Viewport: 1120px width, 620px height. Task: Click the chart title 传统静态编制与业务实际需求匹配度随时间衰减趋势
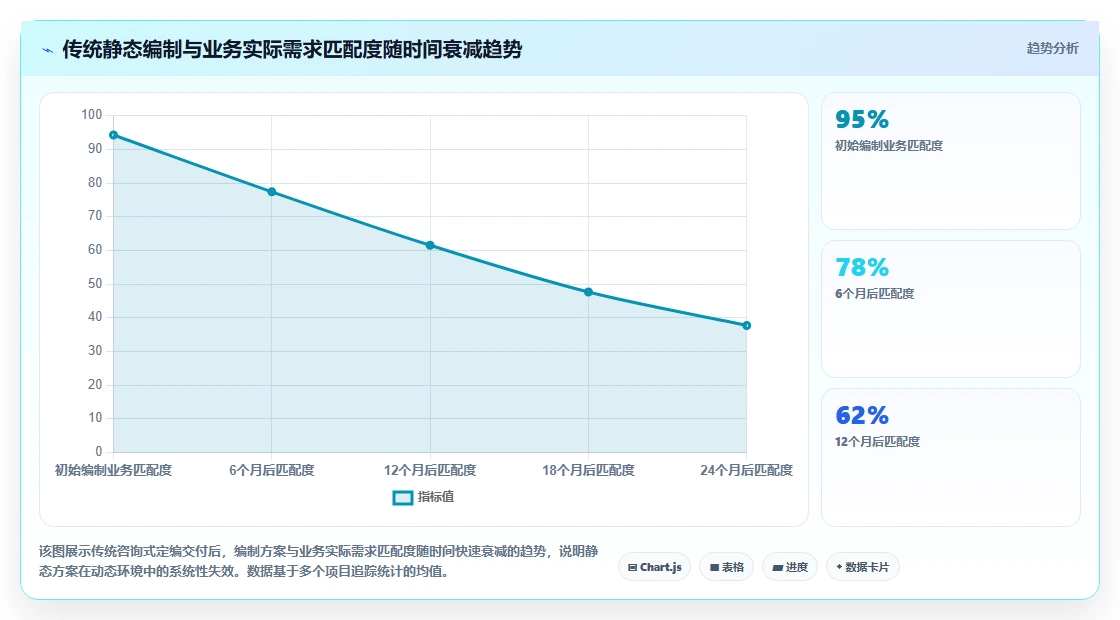292,49
